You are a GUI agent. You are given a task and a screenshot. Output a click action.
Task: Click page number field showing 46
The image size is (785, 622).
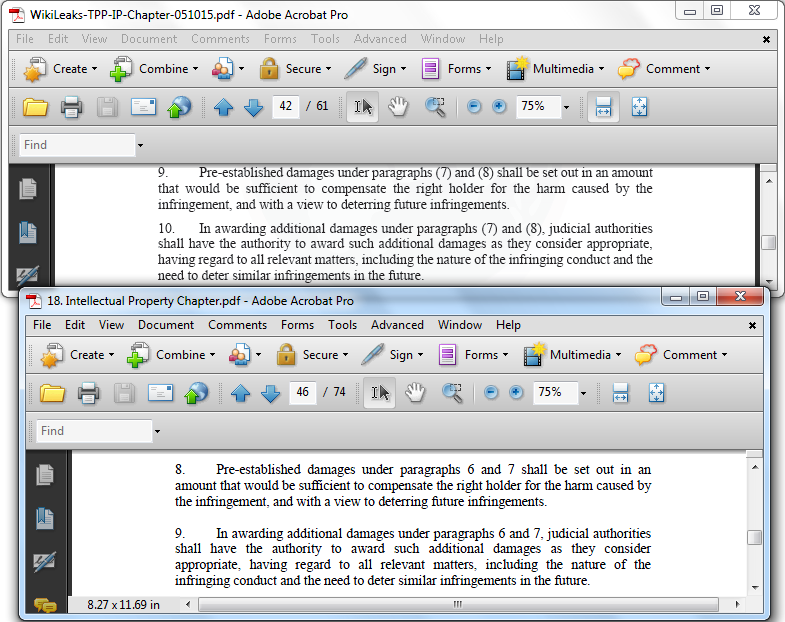(x=302, y=392)
